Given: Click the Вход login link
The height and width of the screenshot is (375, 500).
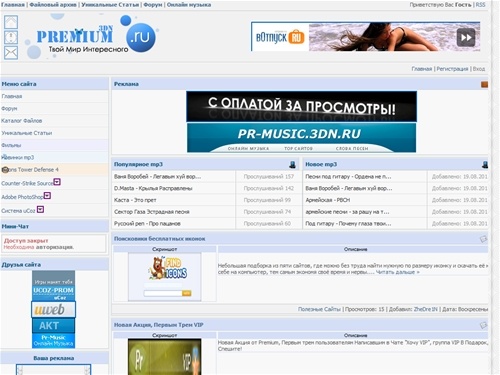Looking at the screenshot, I should 479,69.
